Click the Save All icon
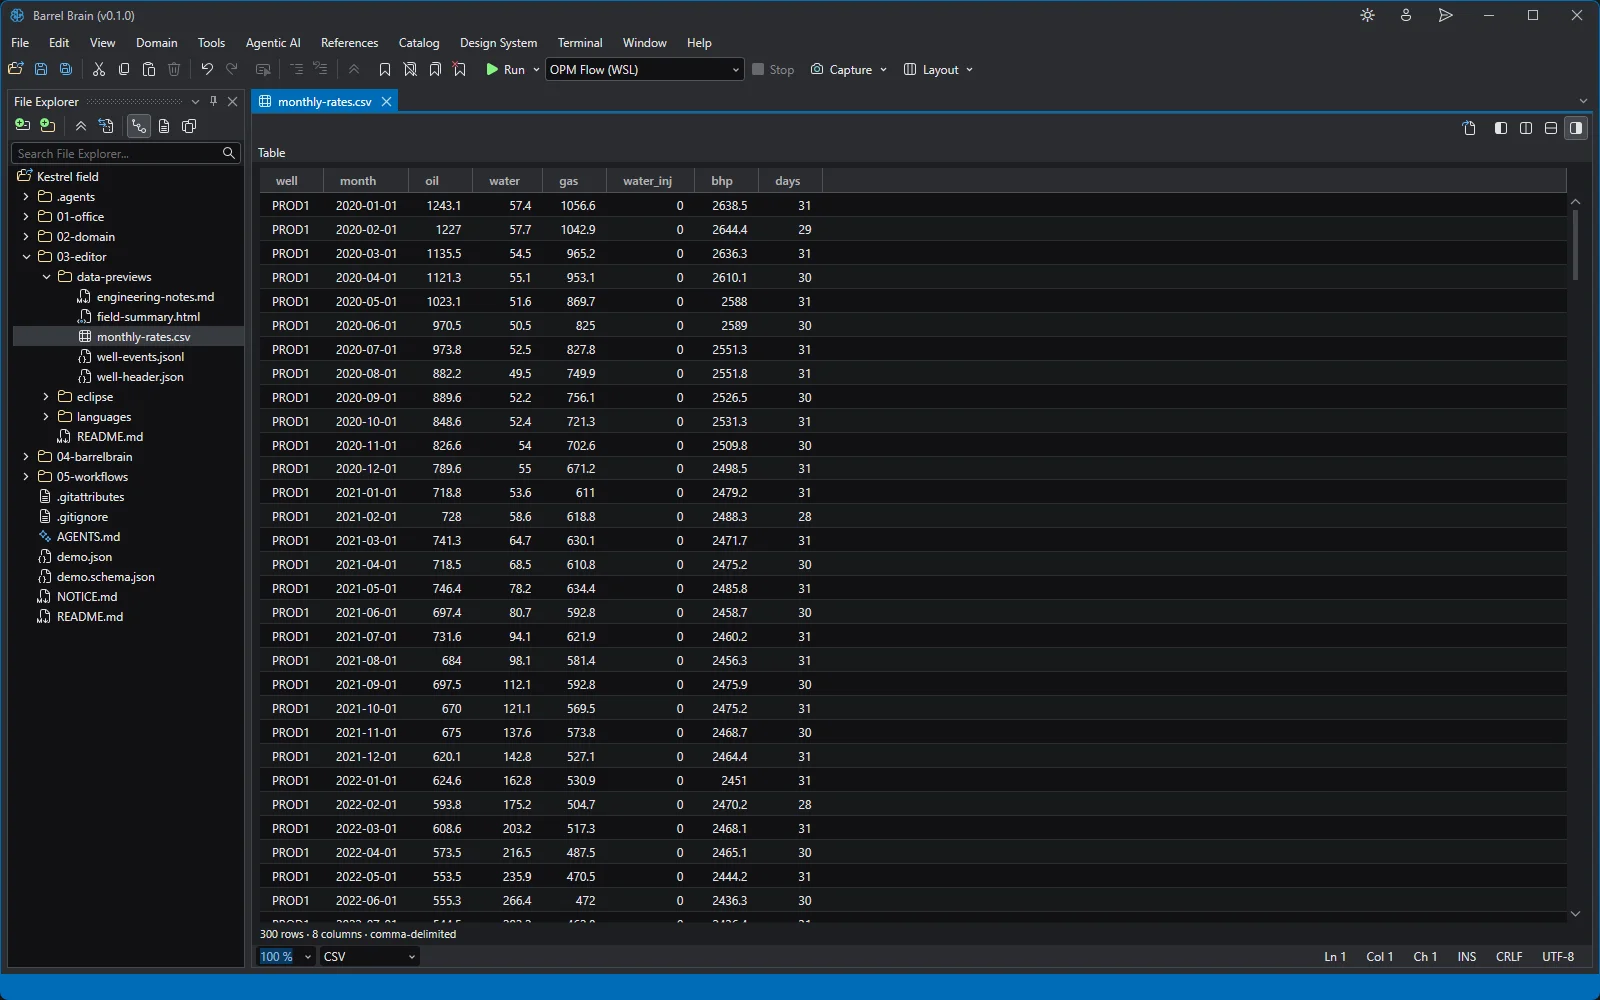 [66, 69]
